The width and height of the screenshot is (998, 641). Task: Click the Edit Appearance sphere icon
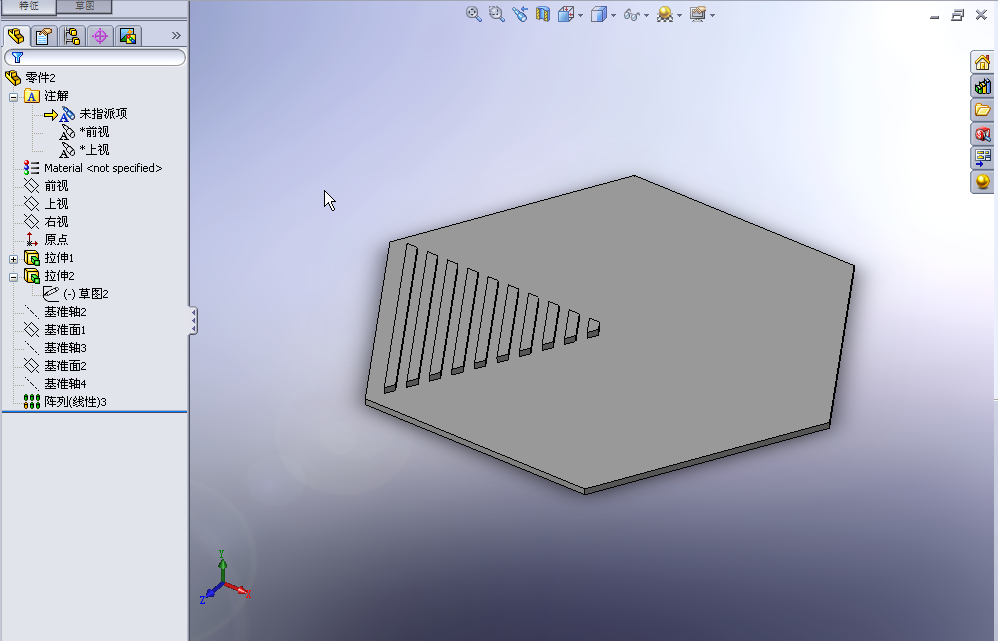point(664,14)
